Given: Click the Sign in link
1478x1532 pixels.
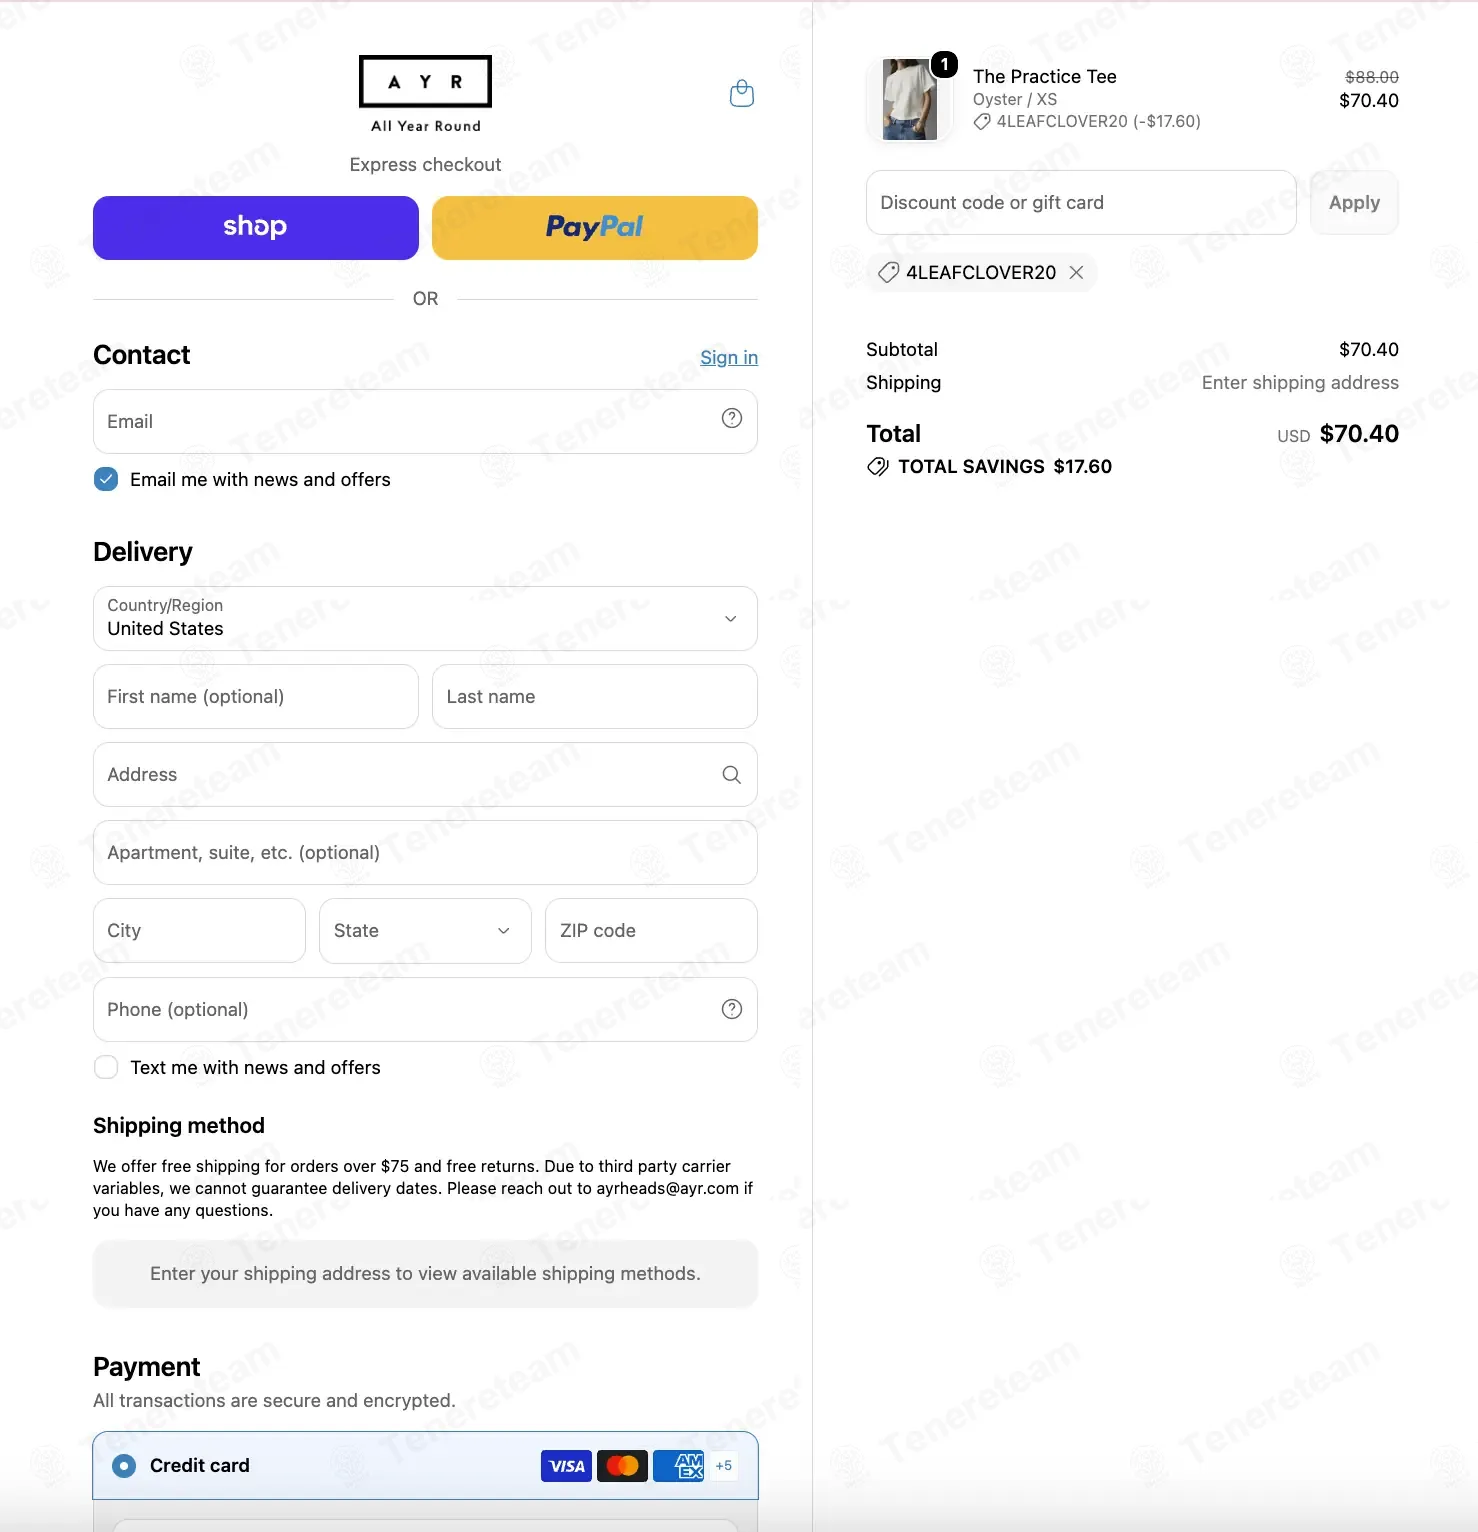Looking at the screenshot, I should [729, 357].
